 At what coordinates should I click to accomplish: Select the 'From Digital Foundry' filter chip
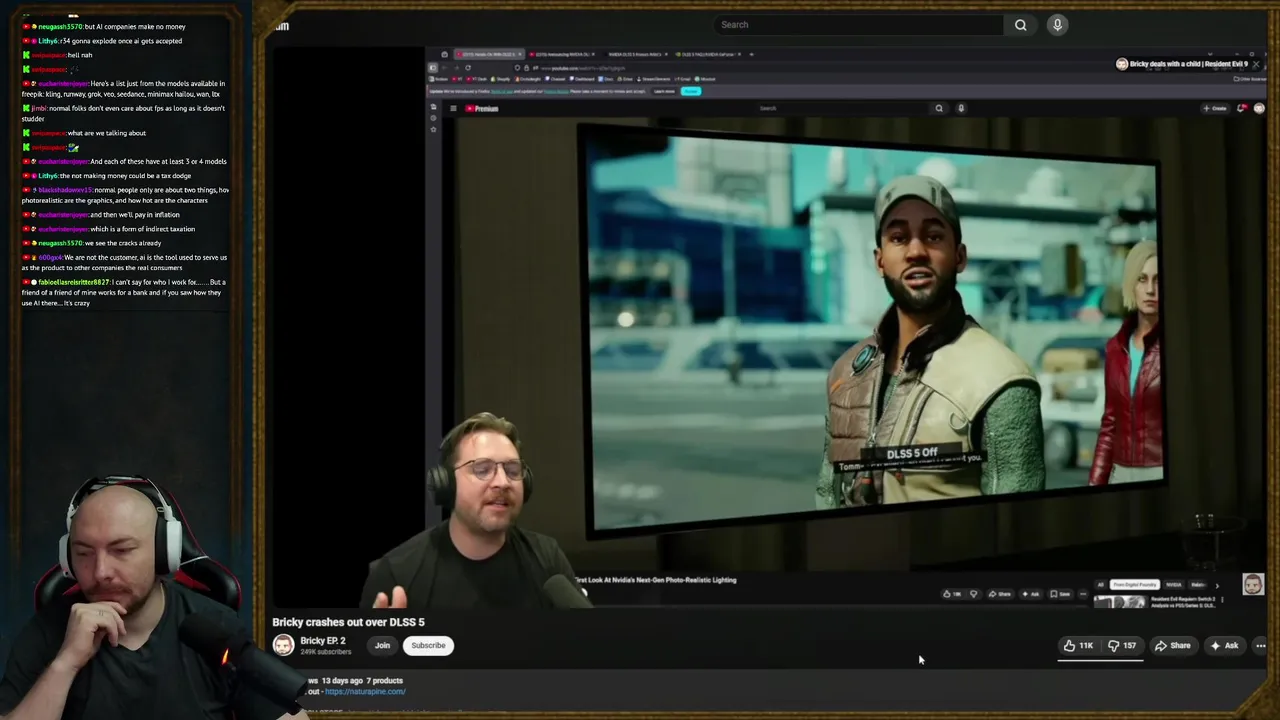[x=1135, y=585]
